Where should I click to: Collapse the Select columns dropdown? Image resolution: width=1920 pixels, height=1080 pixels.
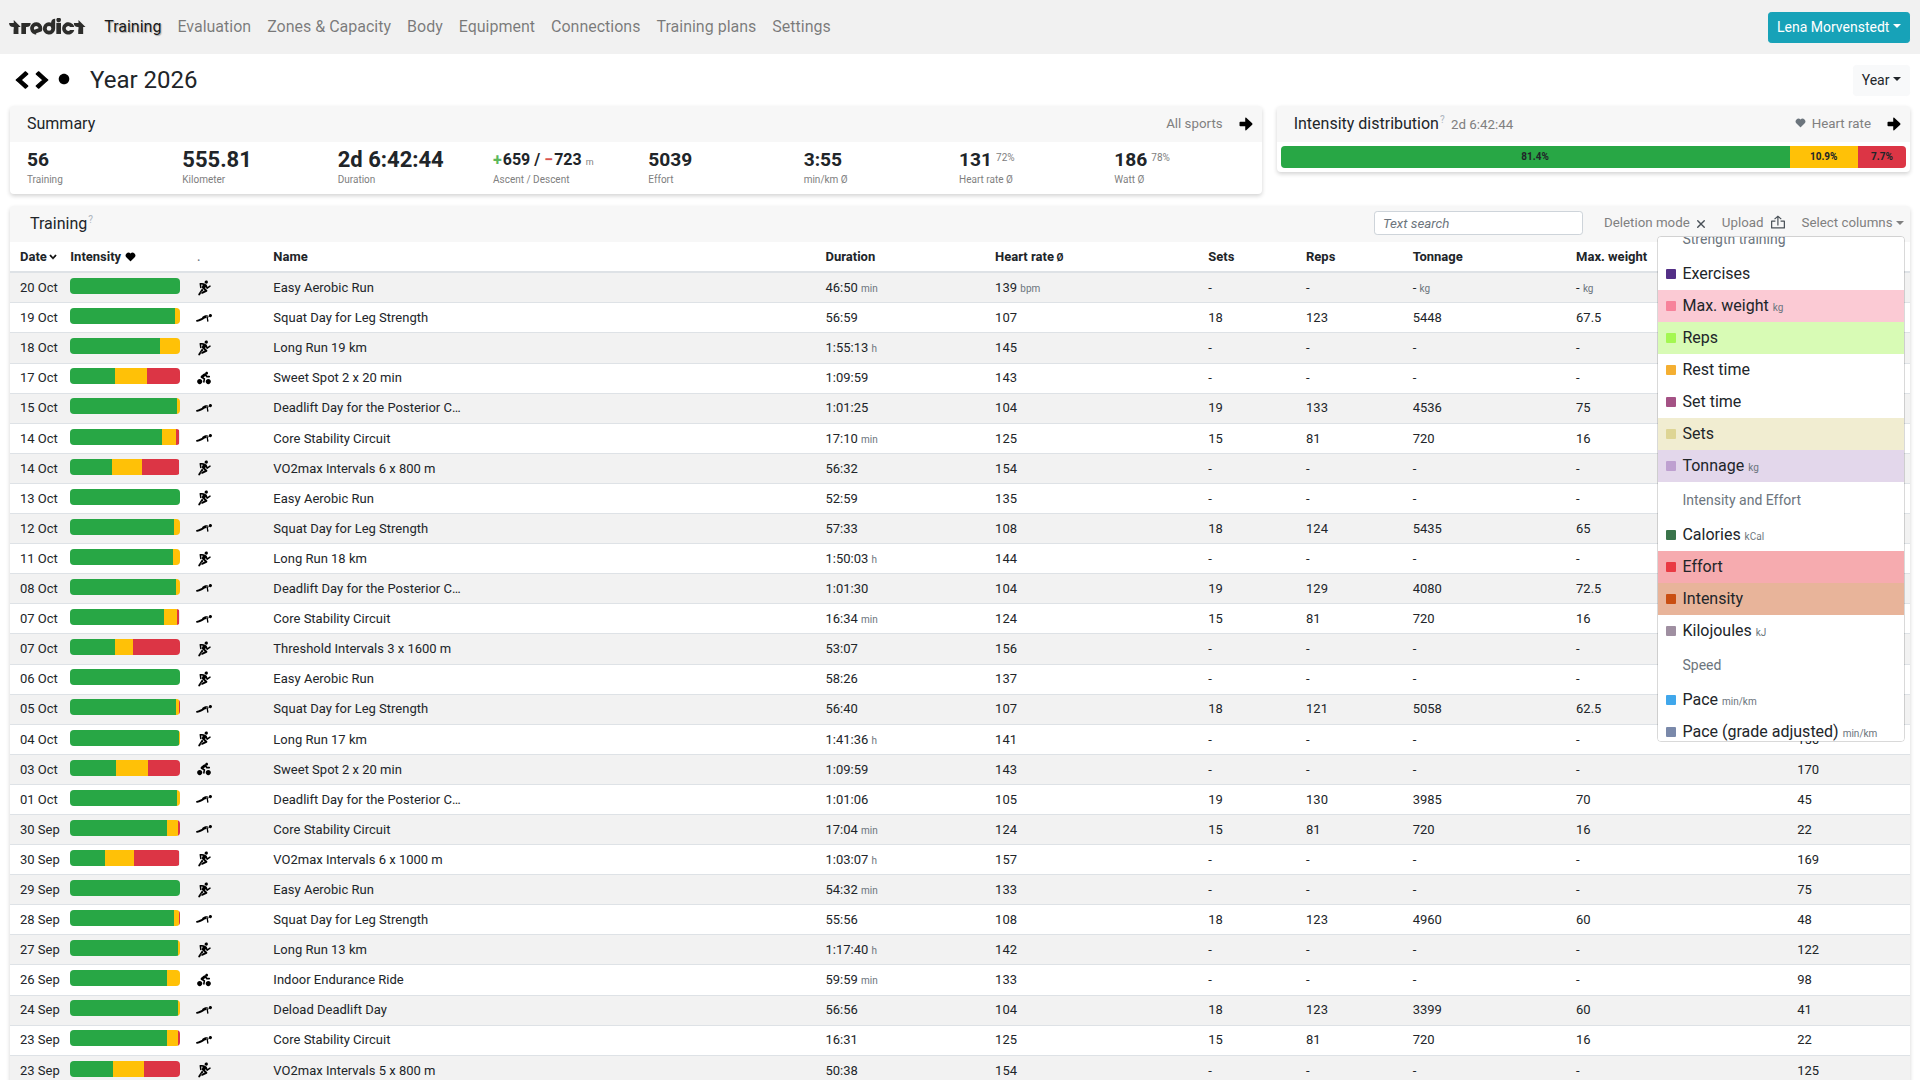(x=1852, y=223)
